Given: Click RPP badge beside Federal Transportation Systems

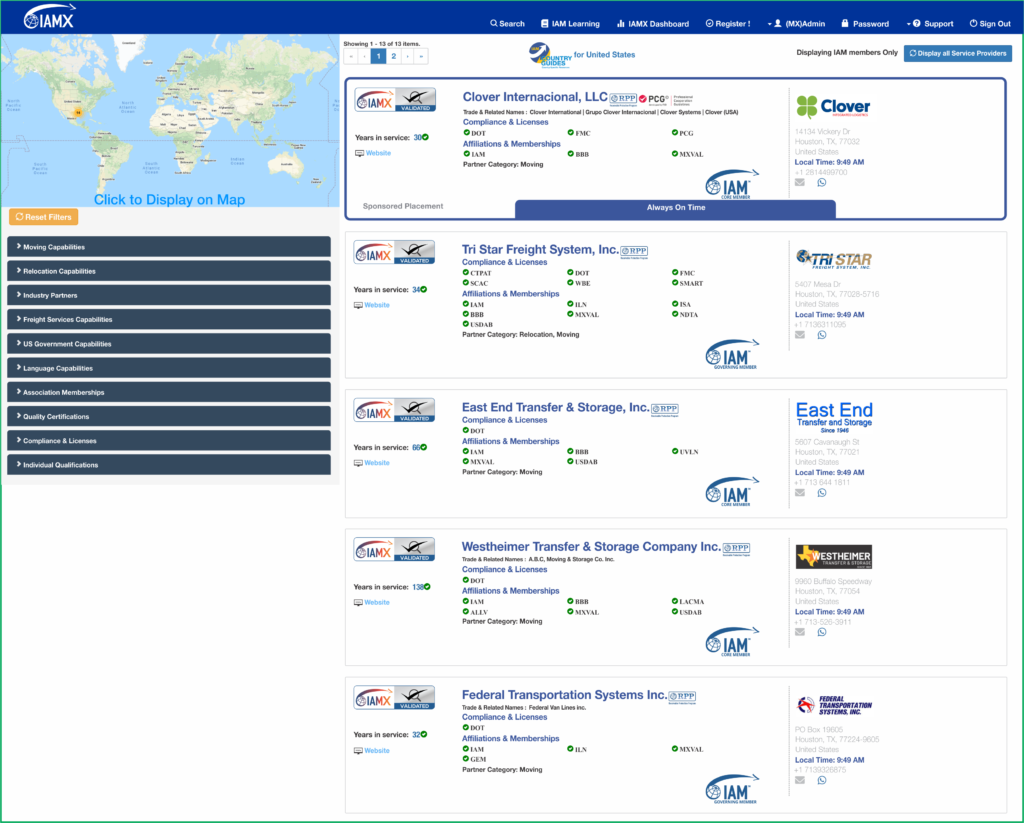Looking at the screenshot, I should pyautogui.click(x=682, y=697).
